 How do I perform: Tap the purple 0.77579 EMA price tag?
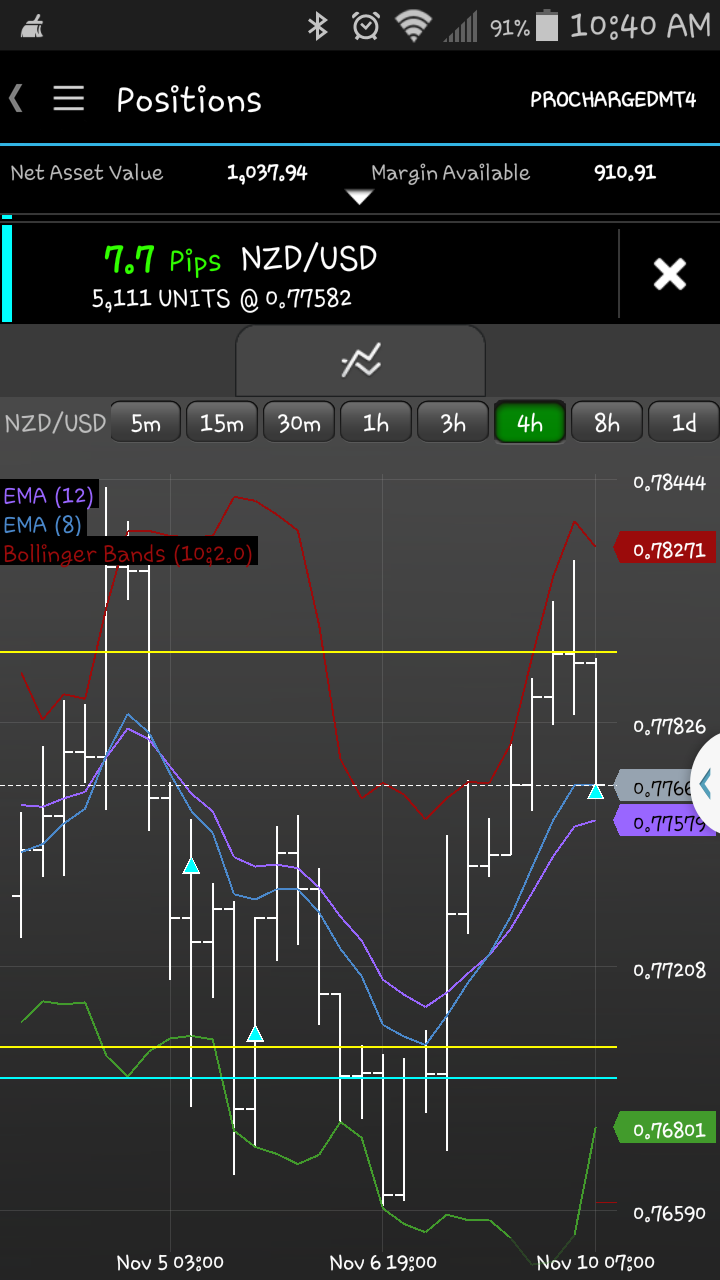pyautogui.click(x=664, y=823)
